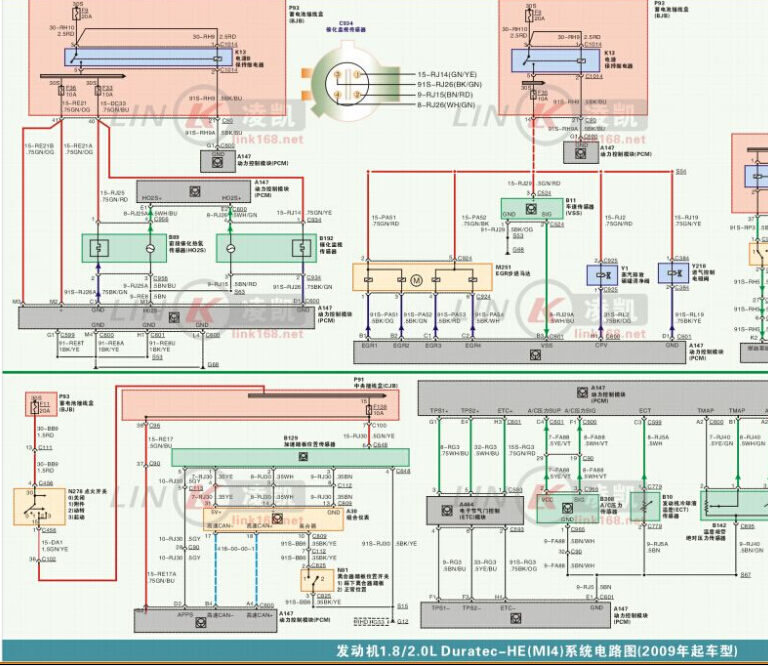Image resolution: width=768 pixels, height=666 pixels.
Task: Click the 418-00-00-1 CAN reference
Action: click(x=236, y=549)
